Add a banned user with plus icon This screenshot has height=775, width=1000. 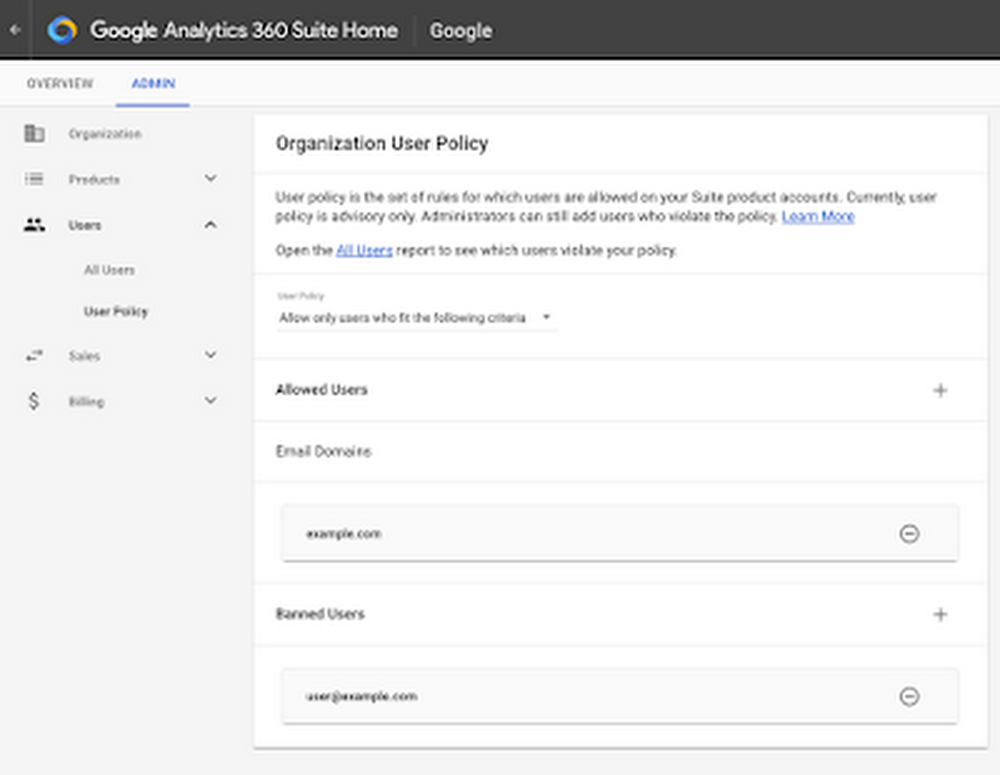(940, 614)
